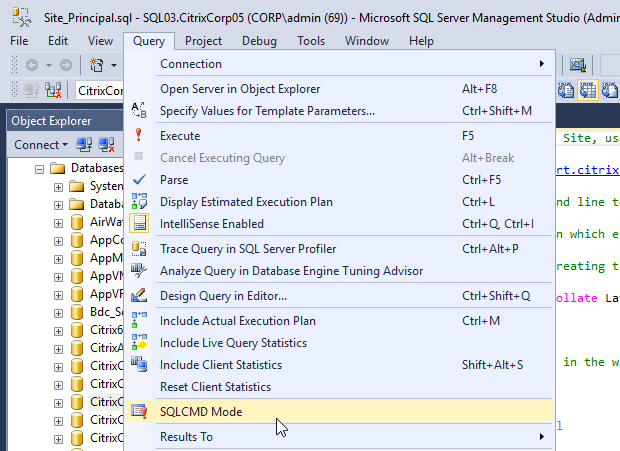Click Object Explorer disconnect server icon

[x=106, y=145]
